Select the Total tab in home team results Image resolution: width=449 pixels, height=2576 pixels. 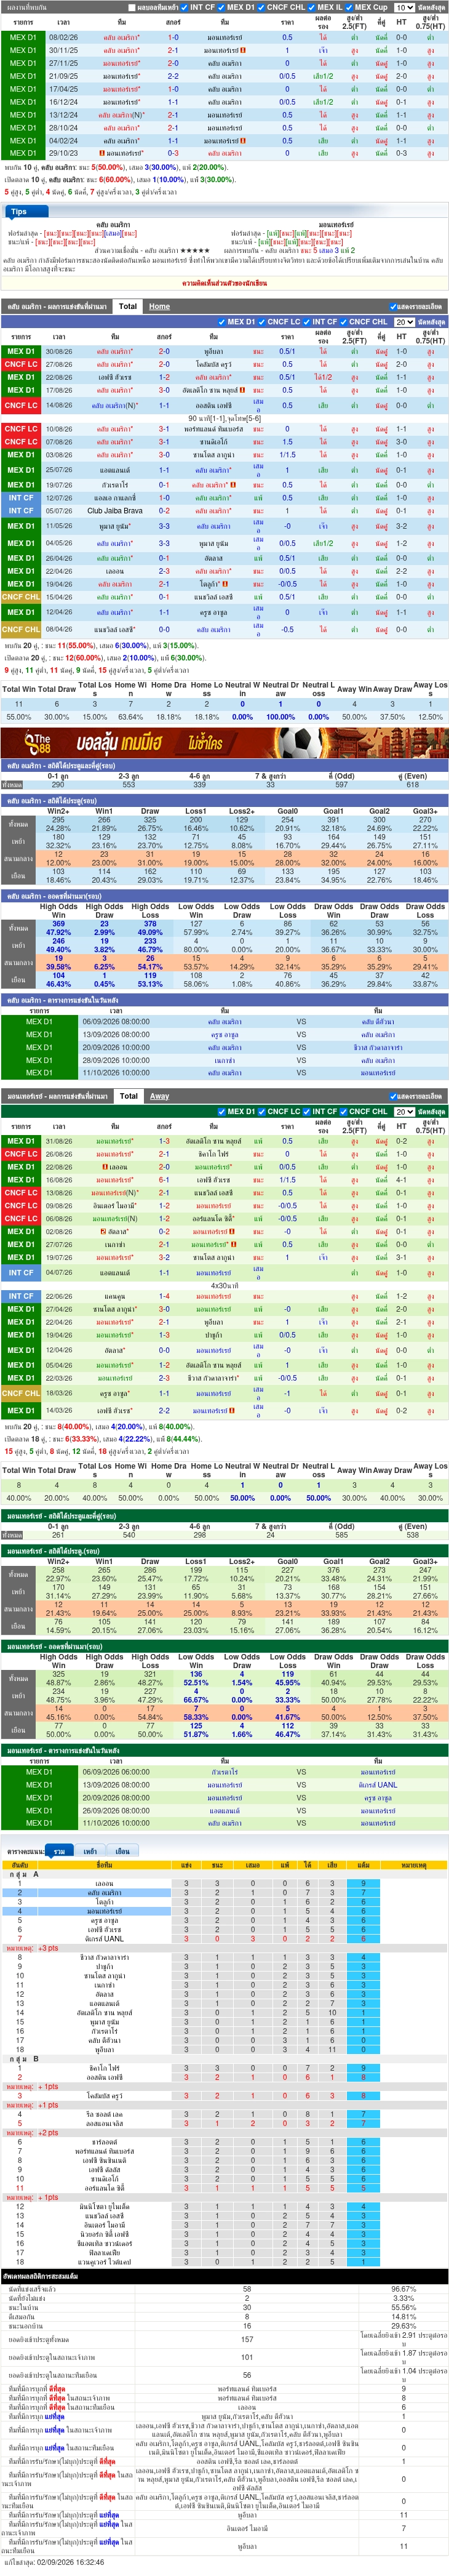(128, 307)
